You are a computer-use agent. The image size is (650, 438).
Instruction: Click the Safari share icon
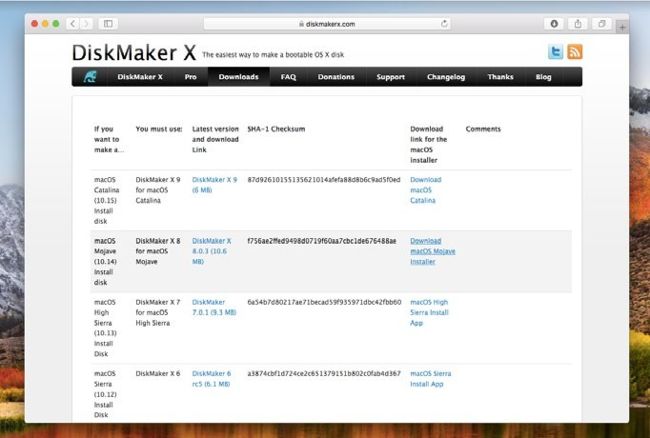point(578,24)
